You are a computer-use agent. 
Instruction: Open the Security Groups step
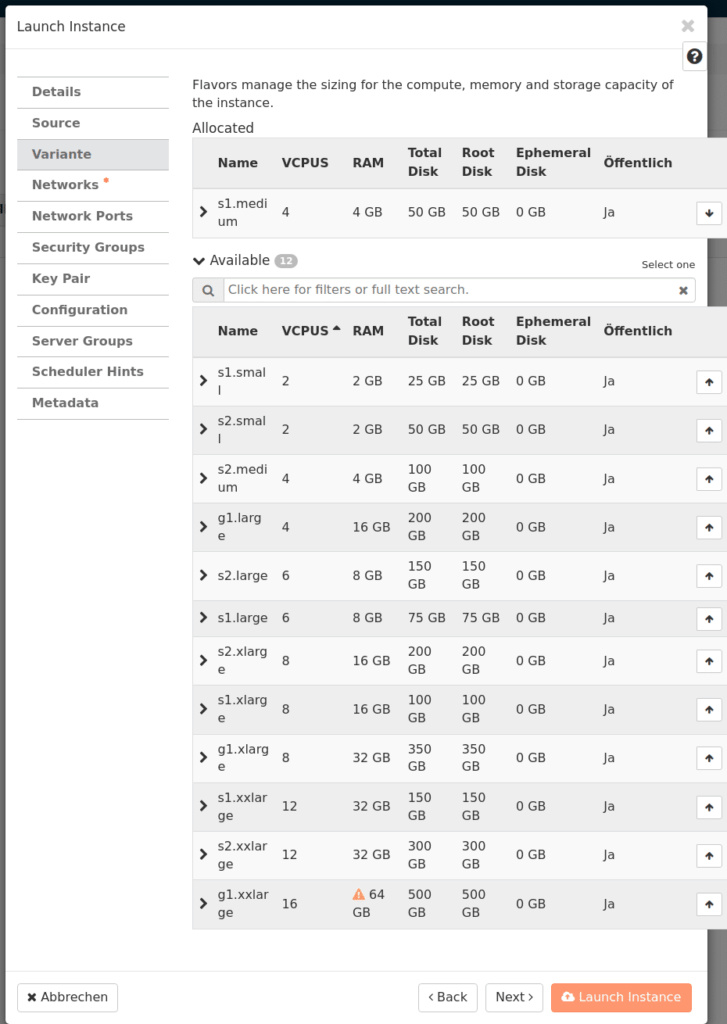coord(88,247)
